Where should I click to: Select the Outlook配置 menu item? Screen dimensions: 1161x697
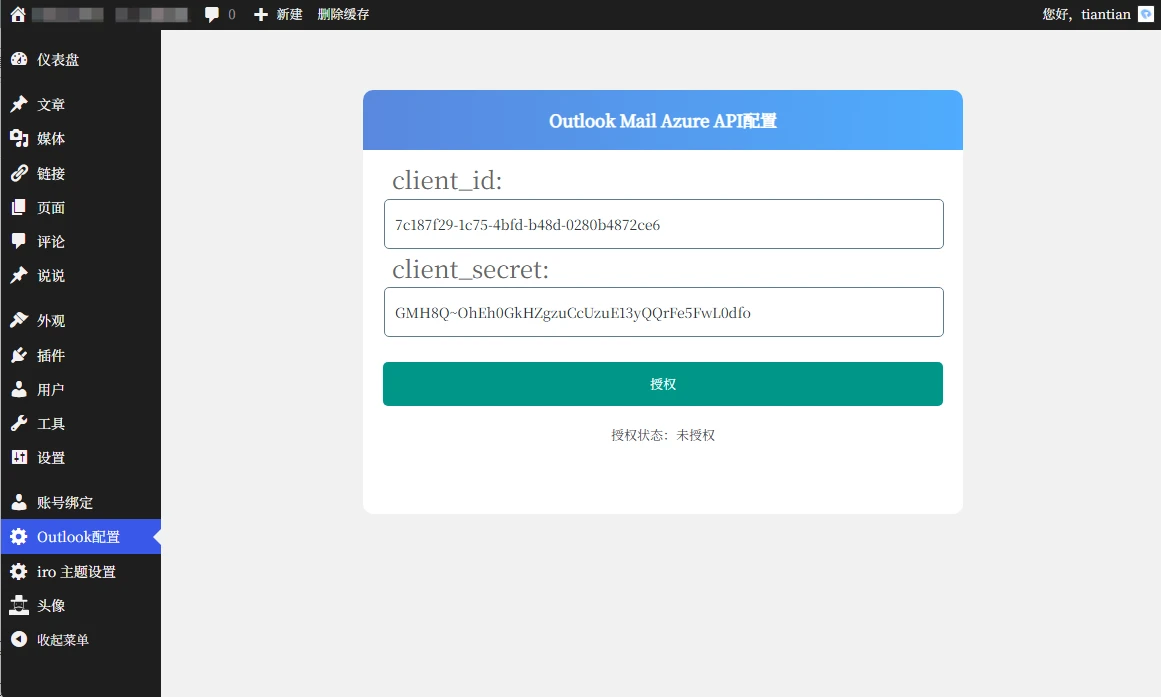pyautogui.click(x=81, y=537)
